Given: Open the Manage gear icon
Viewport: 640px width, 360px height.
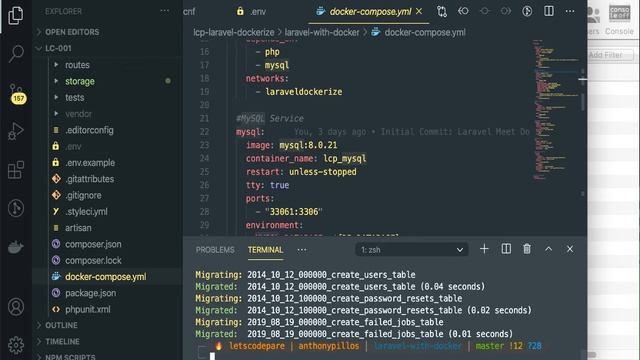Looking at the screenshot, I should (x=16, y=345).
